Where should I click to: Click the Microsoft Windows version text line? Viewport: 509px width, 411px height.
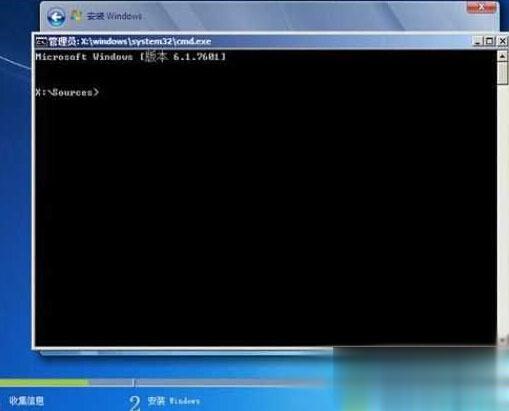click(x=131, y=57)
